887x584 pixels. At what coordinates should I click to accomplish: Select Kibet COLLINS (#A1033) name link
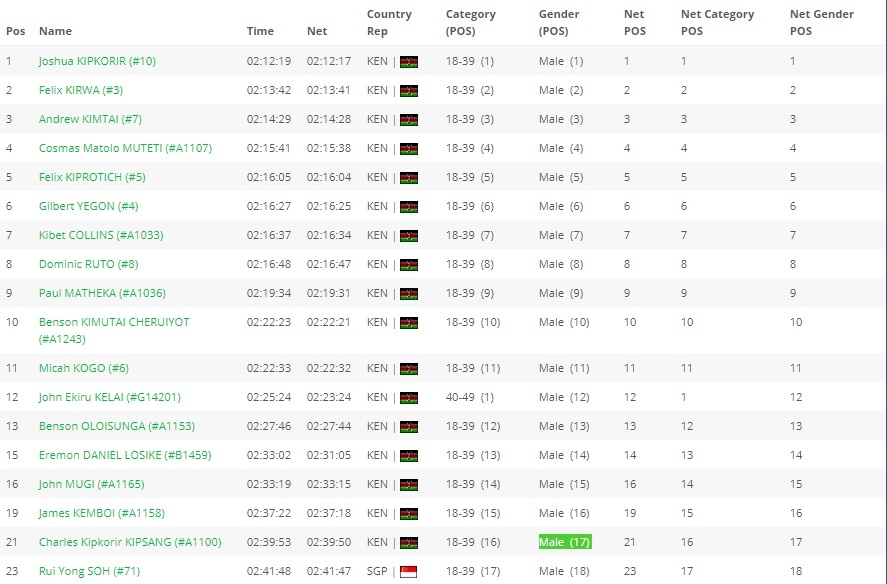pos(101,235)
